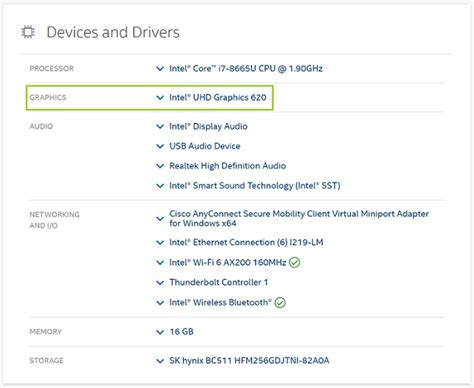Expand the Intel Smart Sound Technology chevron
474x388 pixels.
(160, 186)
